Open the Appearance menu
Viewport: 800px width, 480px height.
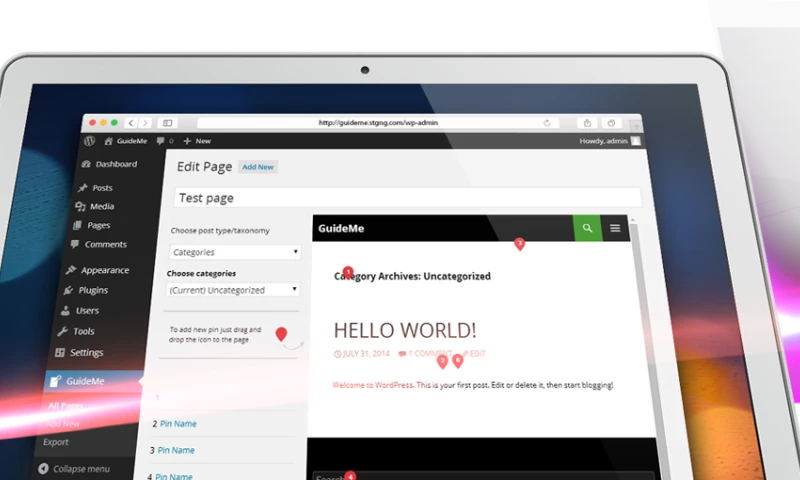click(97, 270)
